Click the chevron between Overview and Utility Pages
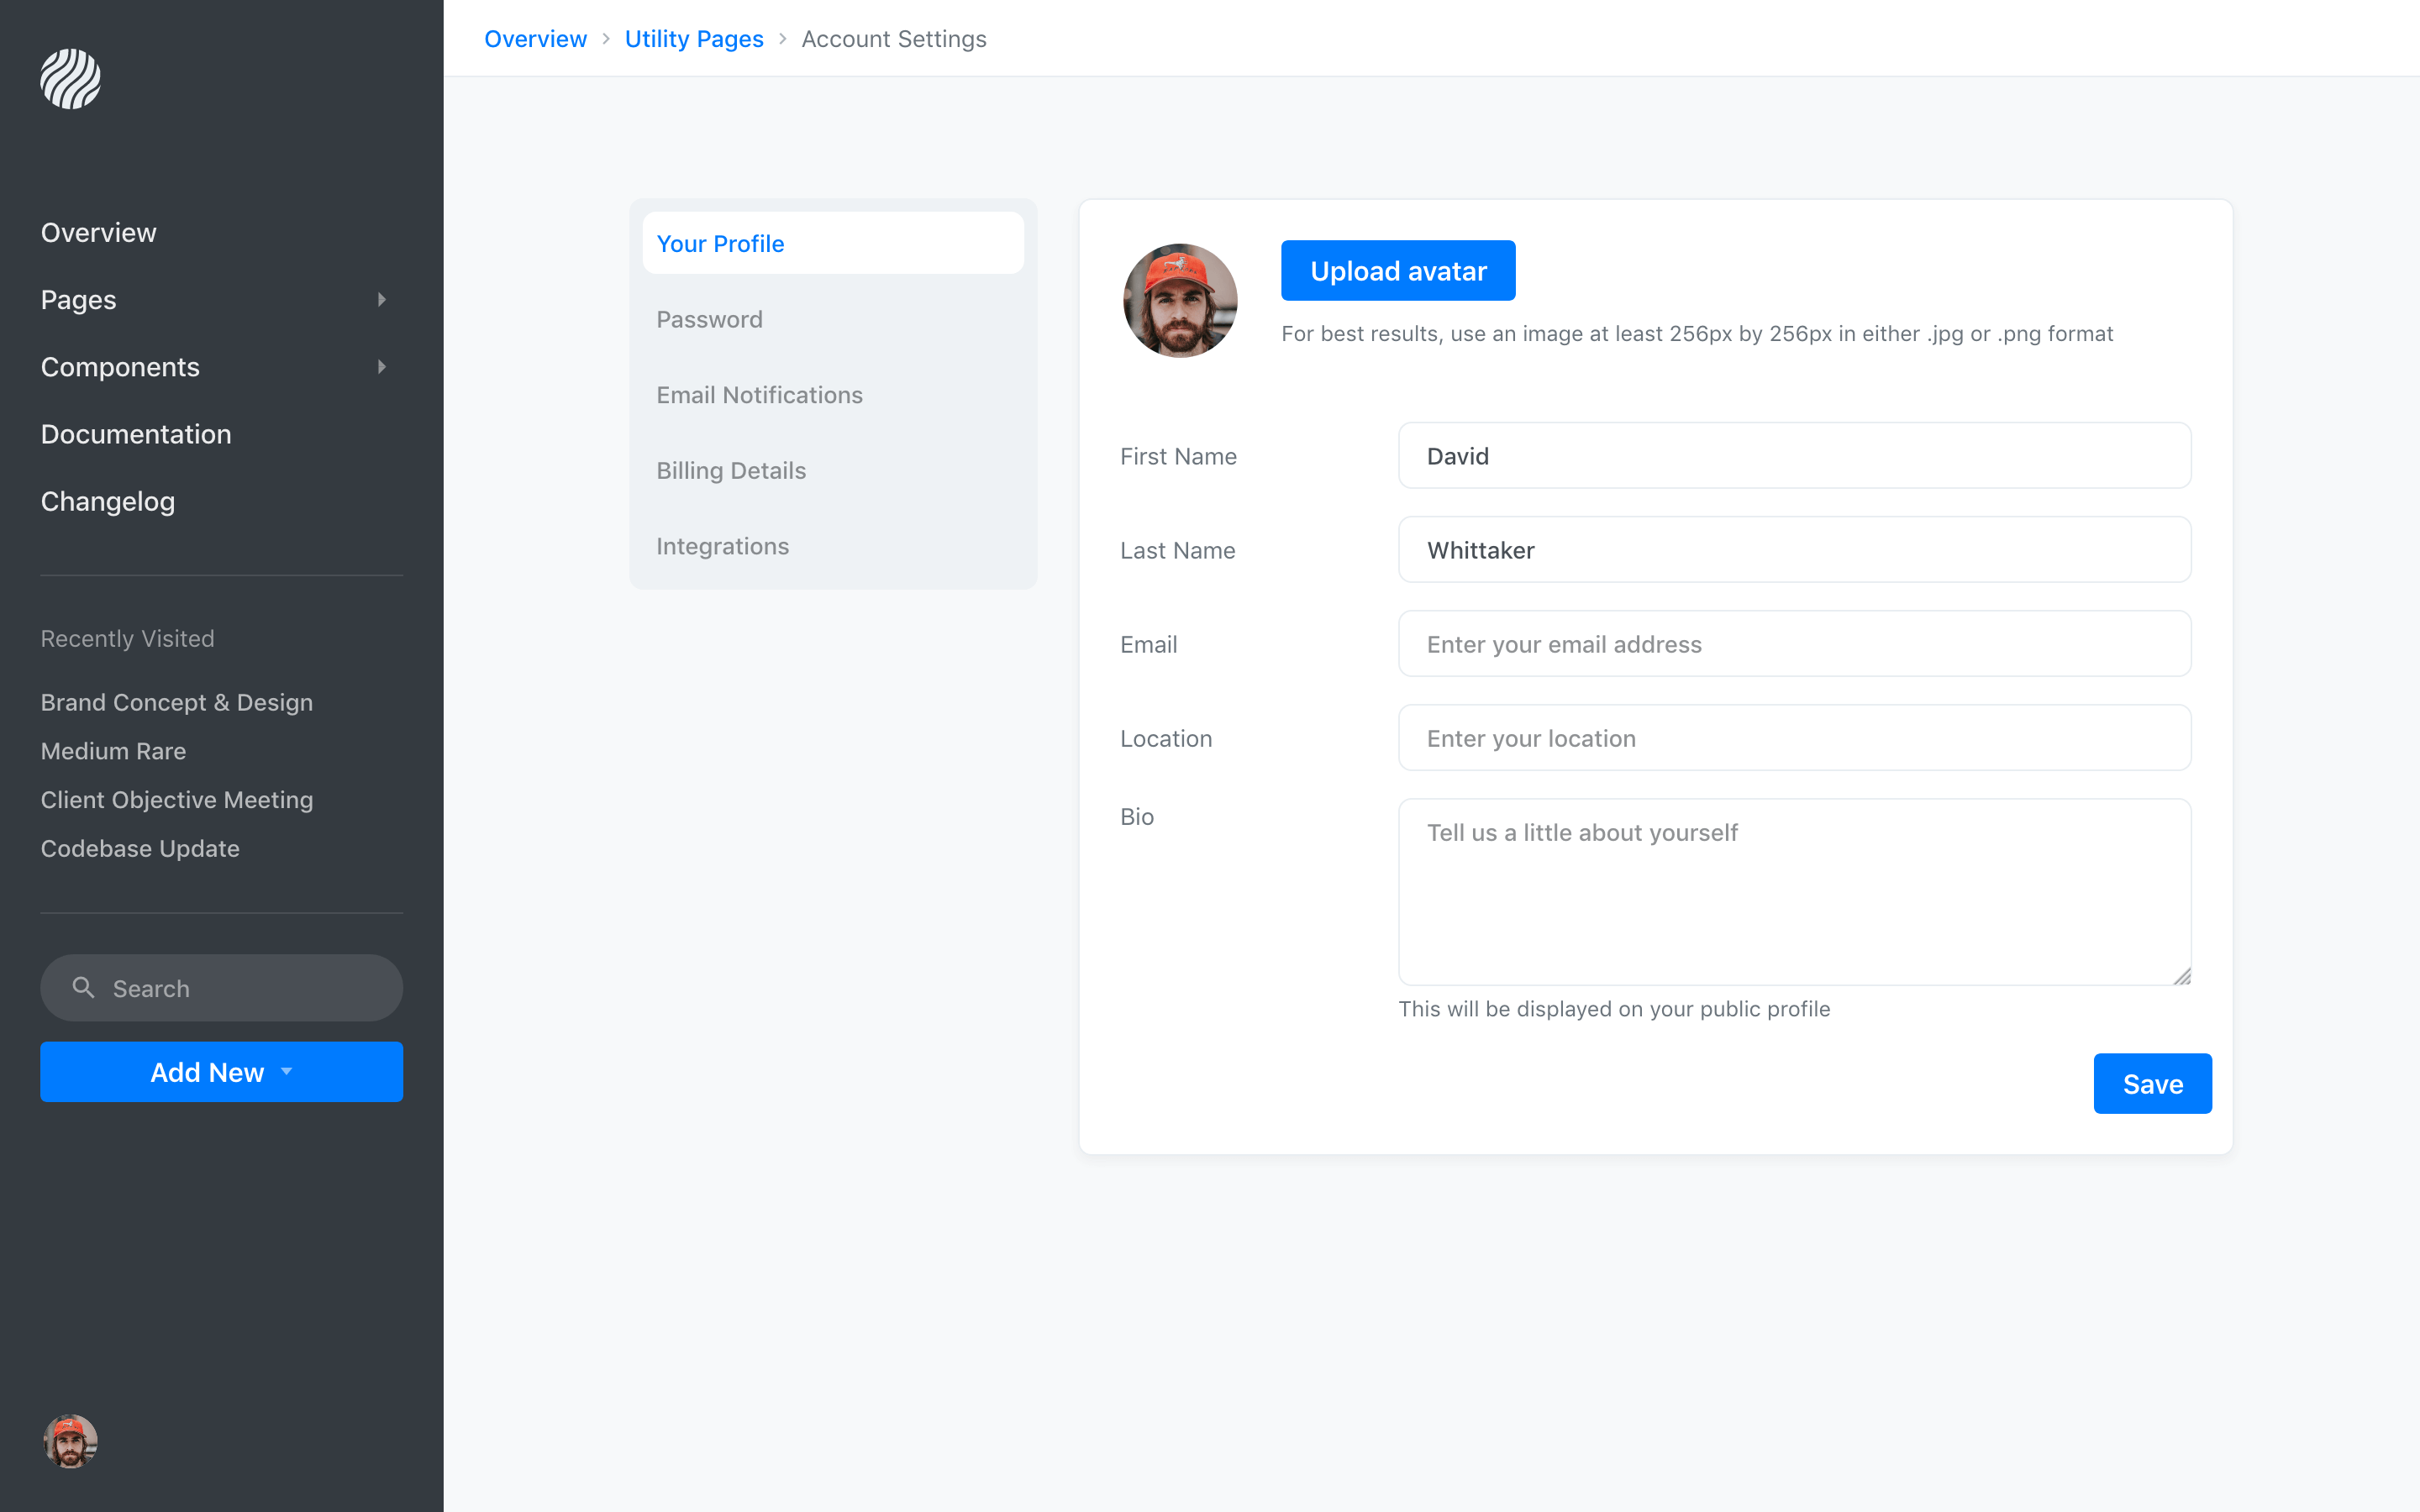The height and width of the screenshot is (1512, 2420). (605, 38)
